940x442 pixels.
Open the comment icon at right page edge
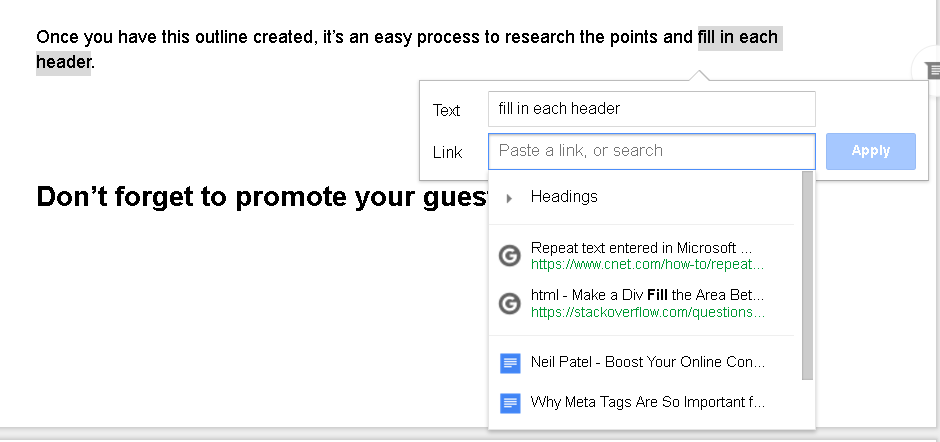click(x=932, y=70)
